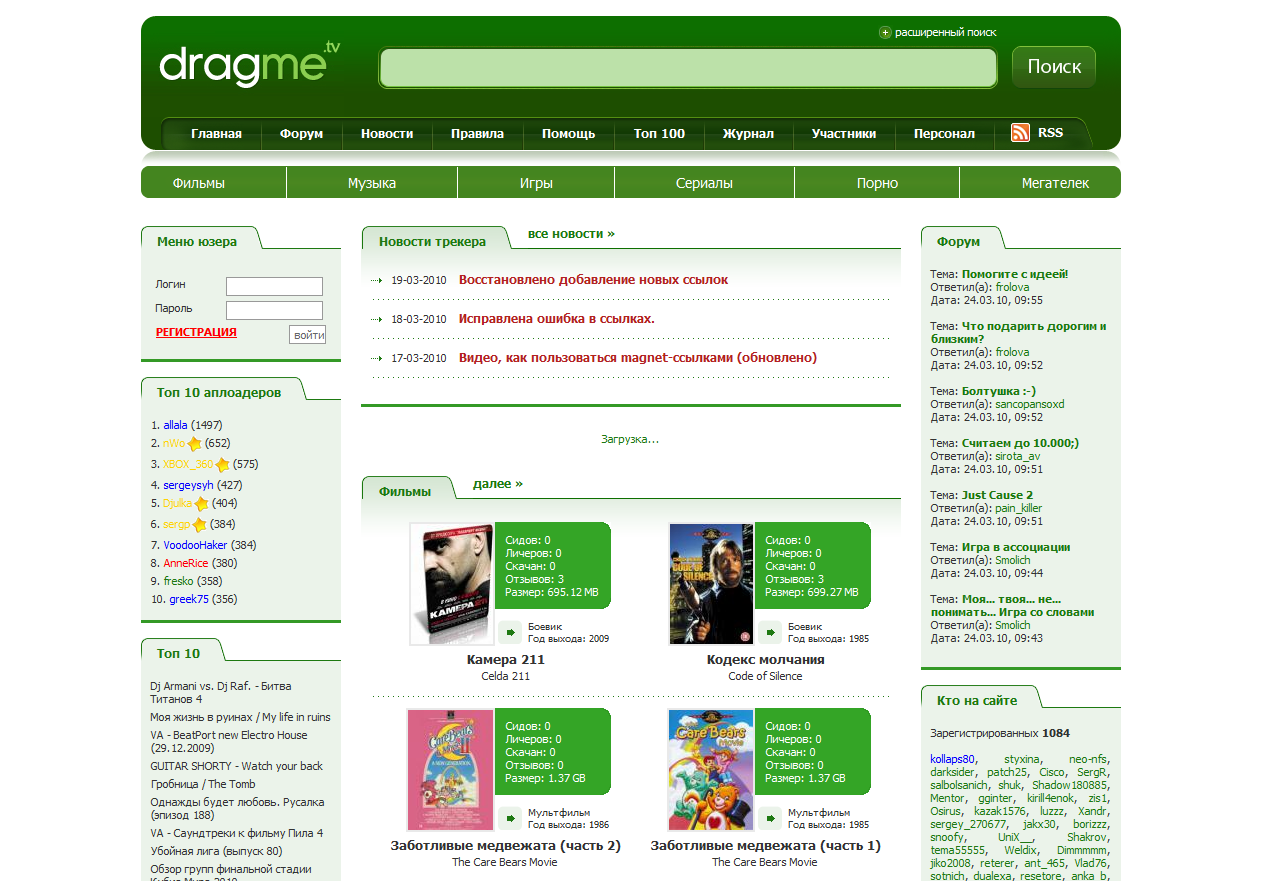Open forum topic Болтушка :-)

pos(999,391)
